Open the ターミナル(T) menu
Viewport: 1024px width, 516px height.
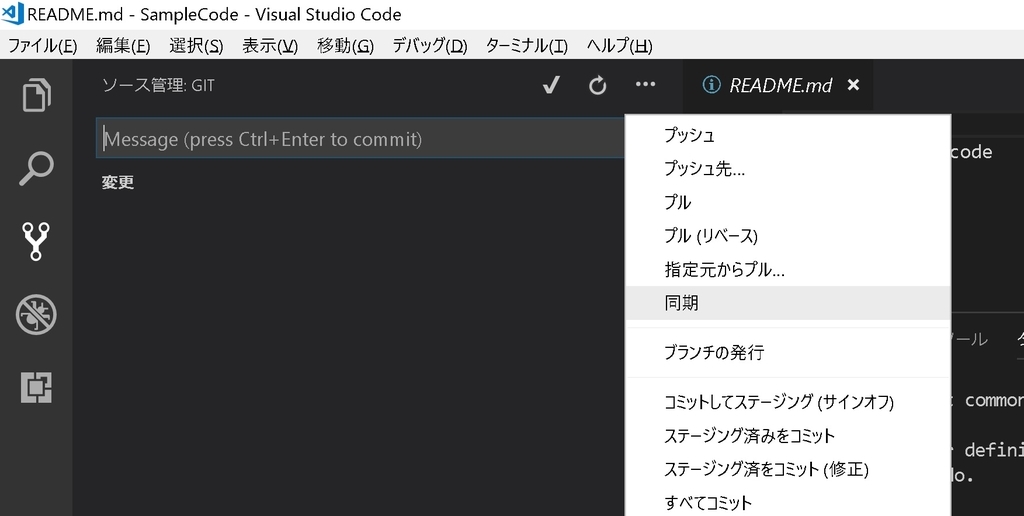pyautogui.click(x=526, y=46)
